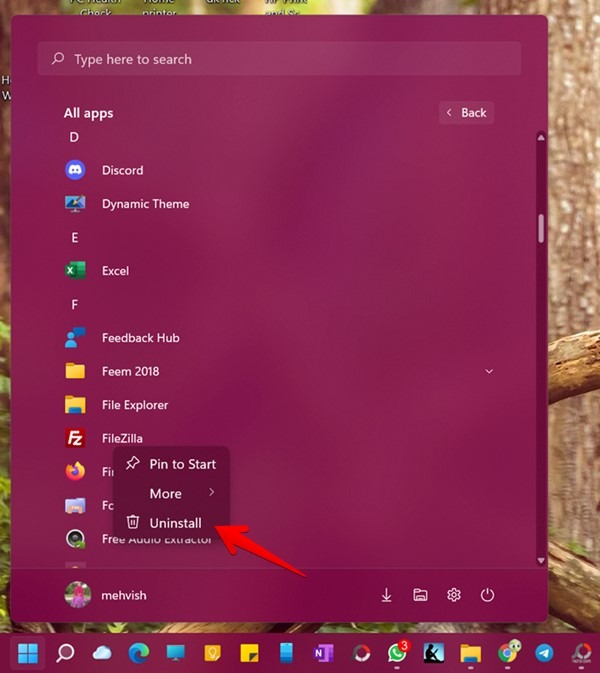Viewport: 600px width, 673px height.
Task: Click the Feedback Hub text label
Action: tap(141, 338)
